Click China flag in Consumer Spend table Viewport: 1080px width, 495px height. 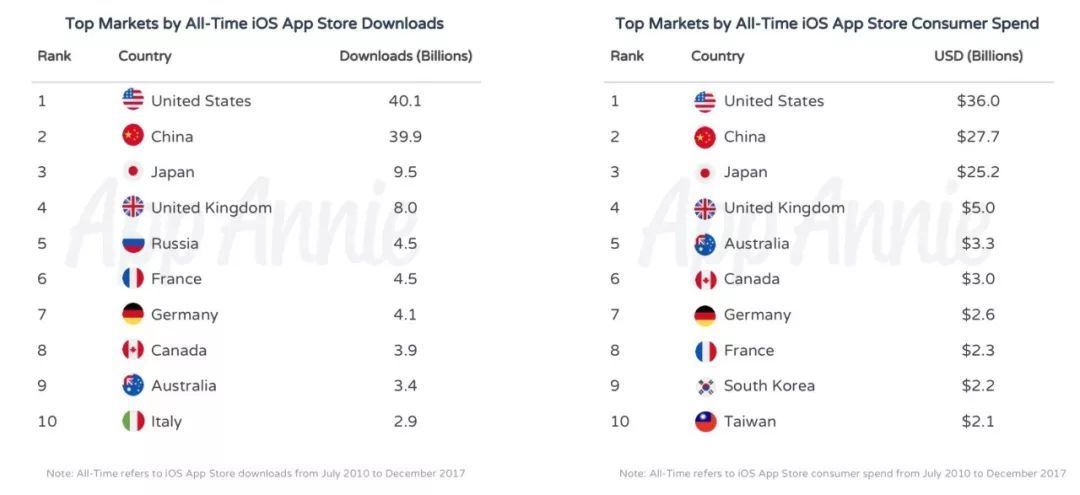click(x=705, y=136)
